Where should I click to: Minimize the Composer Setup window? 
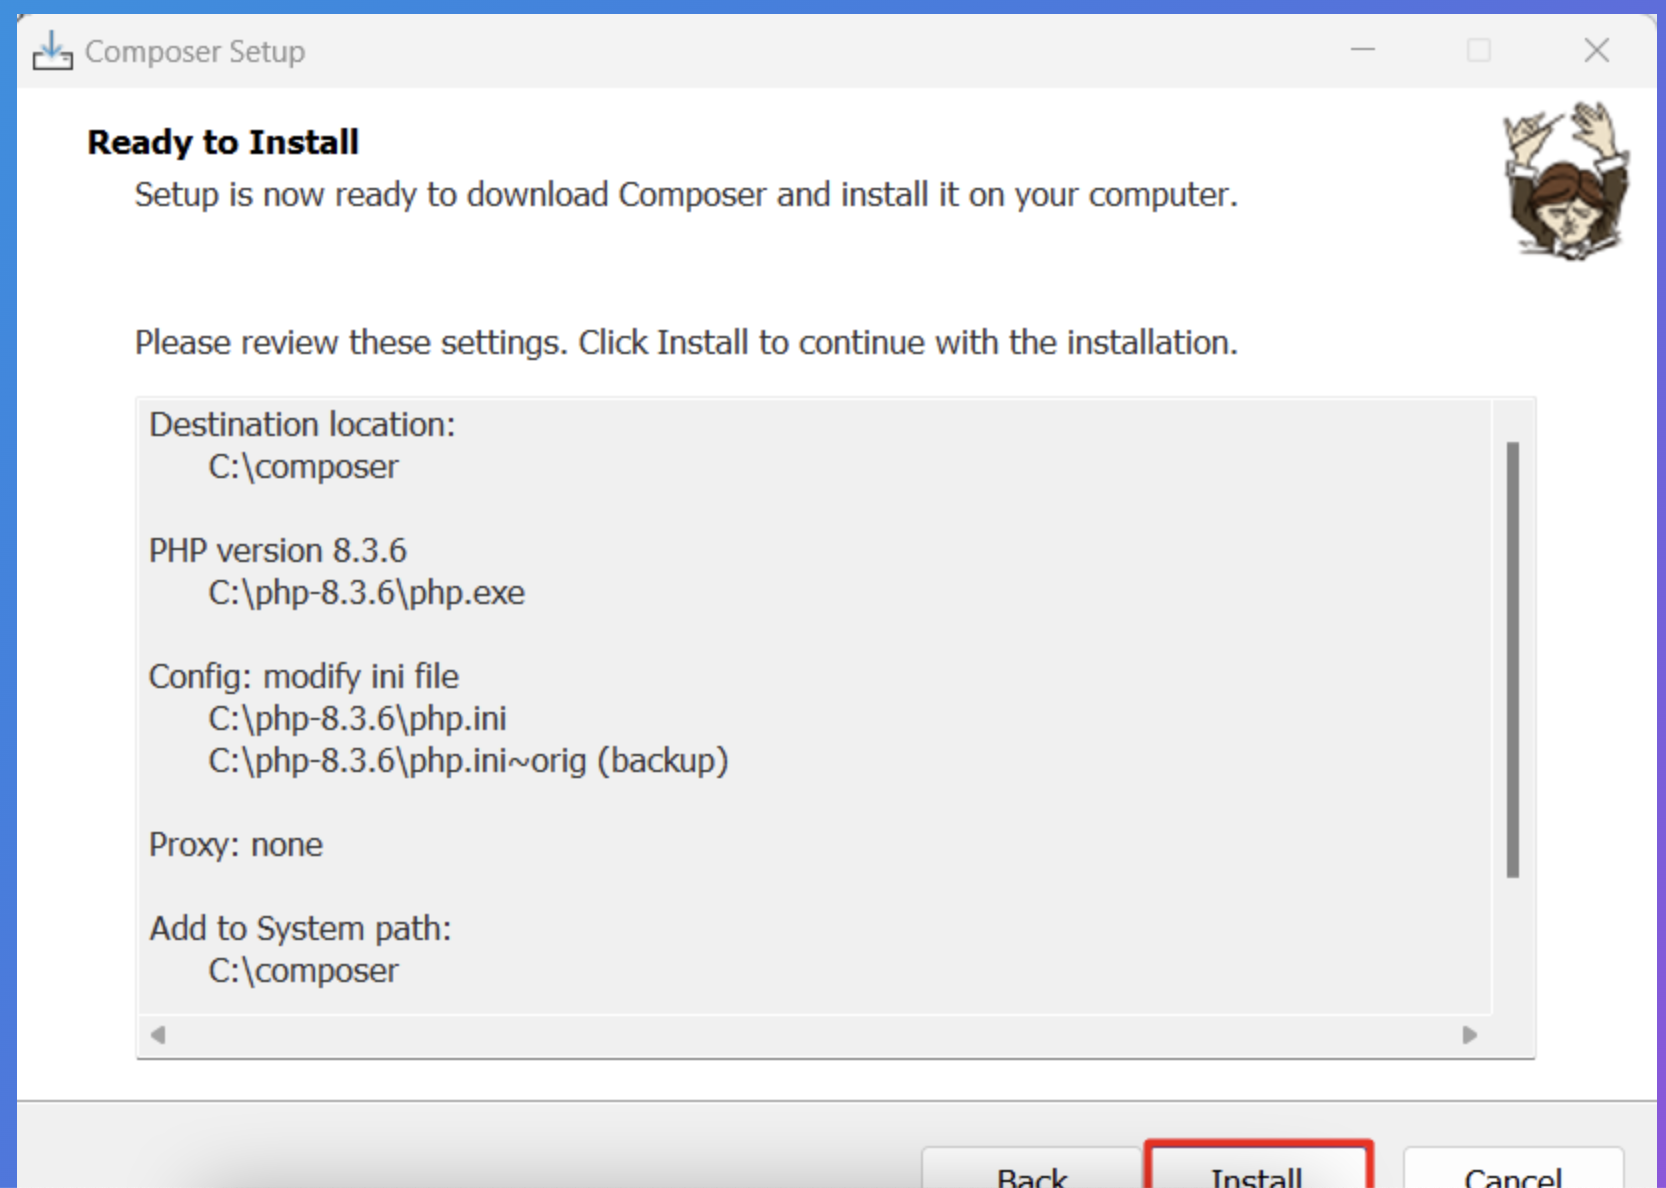1363,50
